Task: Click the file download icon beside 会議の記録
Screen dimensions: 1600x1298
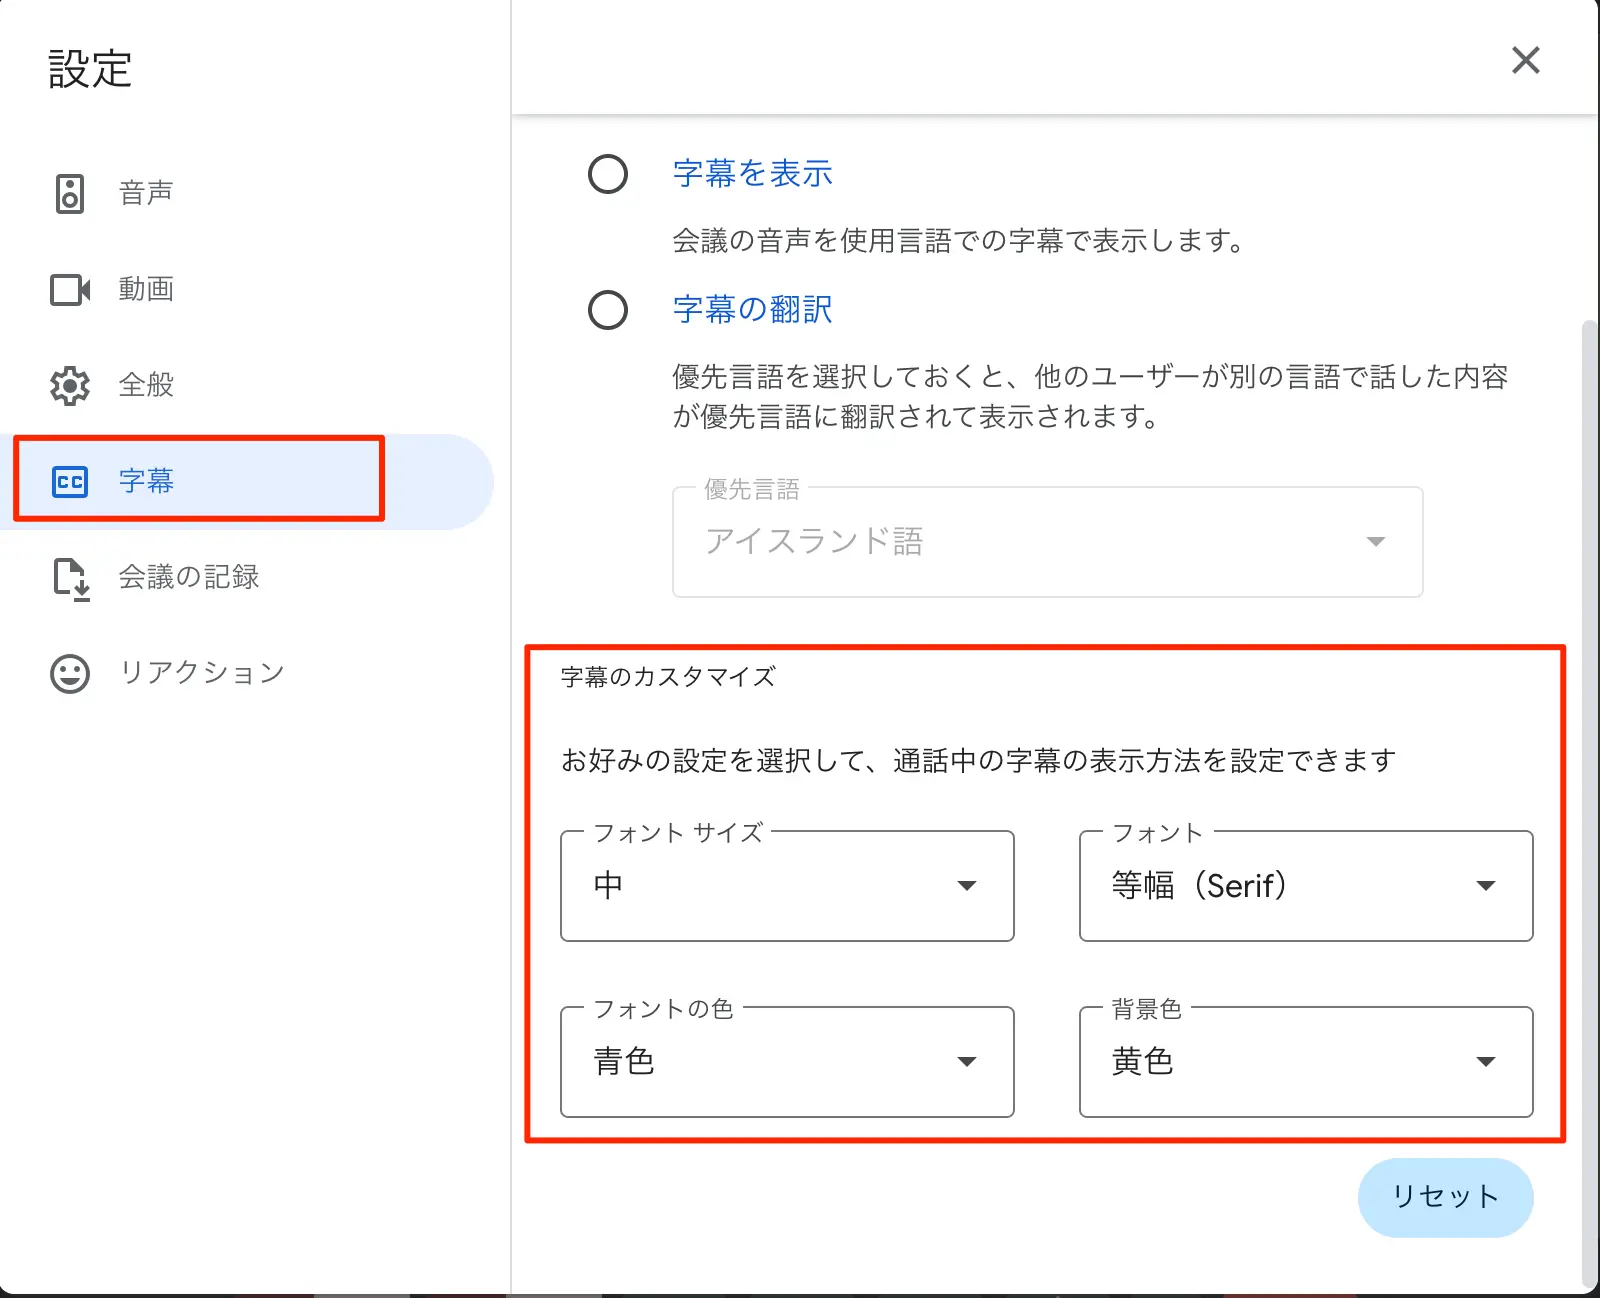Action: point(71,579)
